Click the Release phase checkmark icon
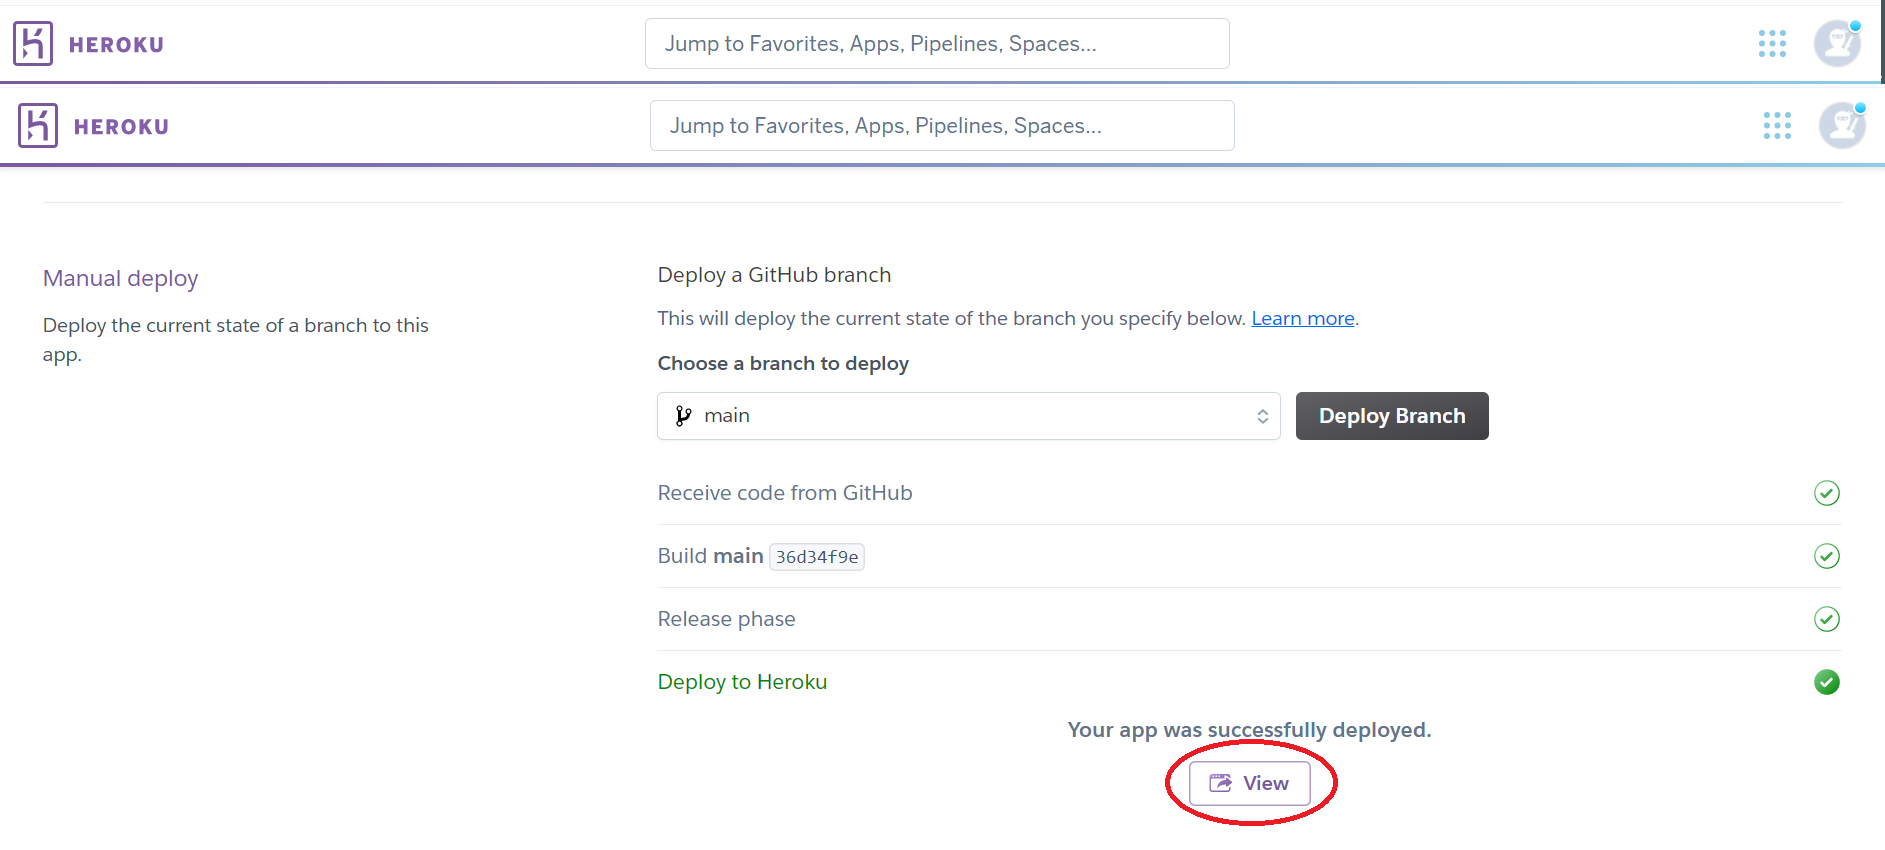Screen dimensions: 1885x850 (x=1827, y=619)
